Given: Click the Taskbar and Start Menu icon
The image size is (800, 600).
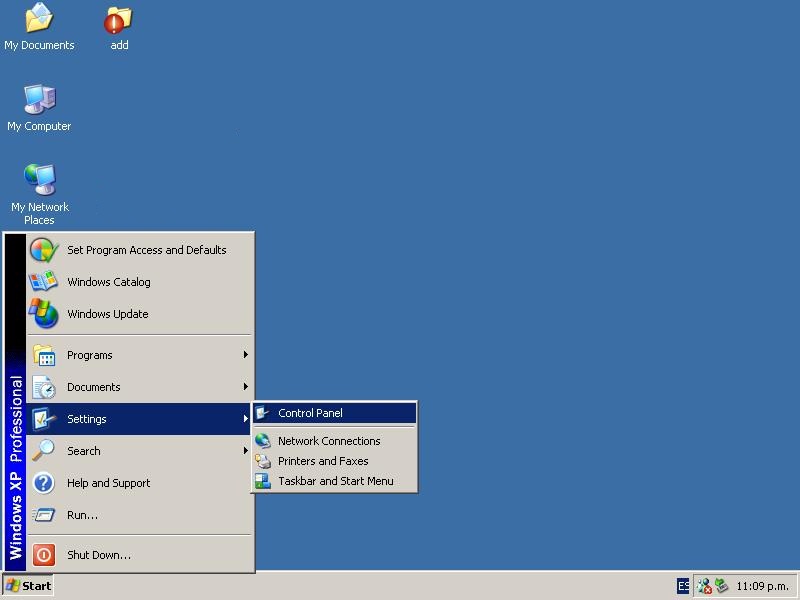Looking at the screenshot, I should (x=263, y=481).
